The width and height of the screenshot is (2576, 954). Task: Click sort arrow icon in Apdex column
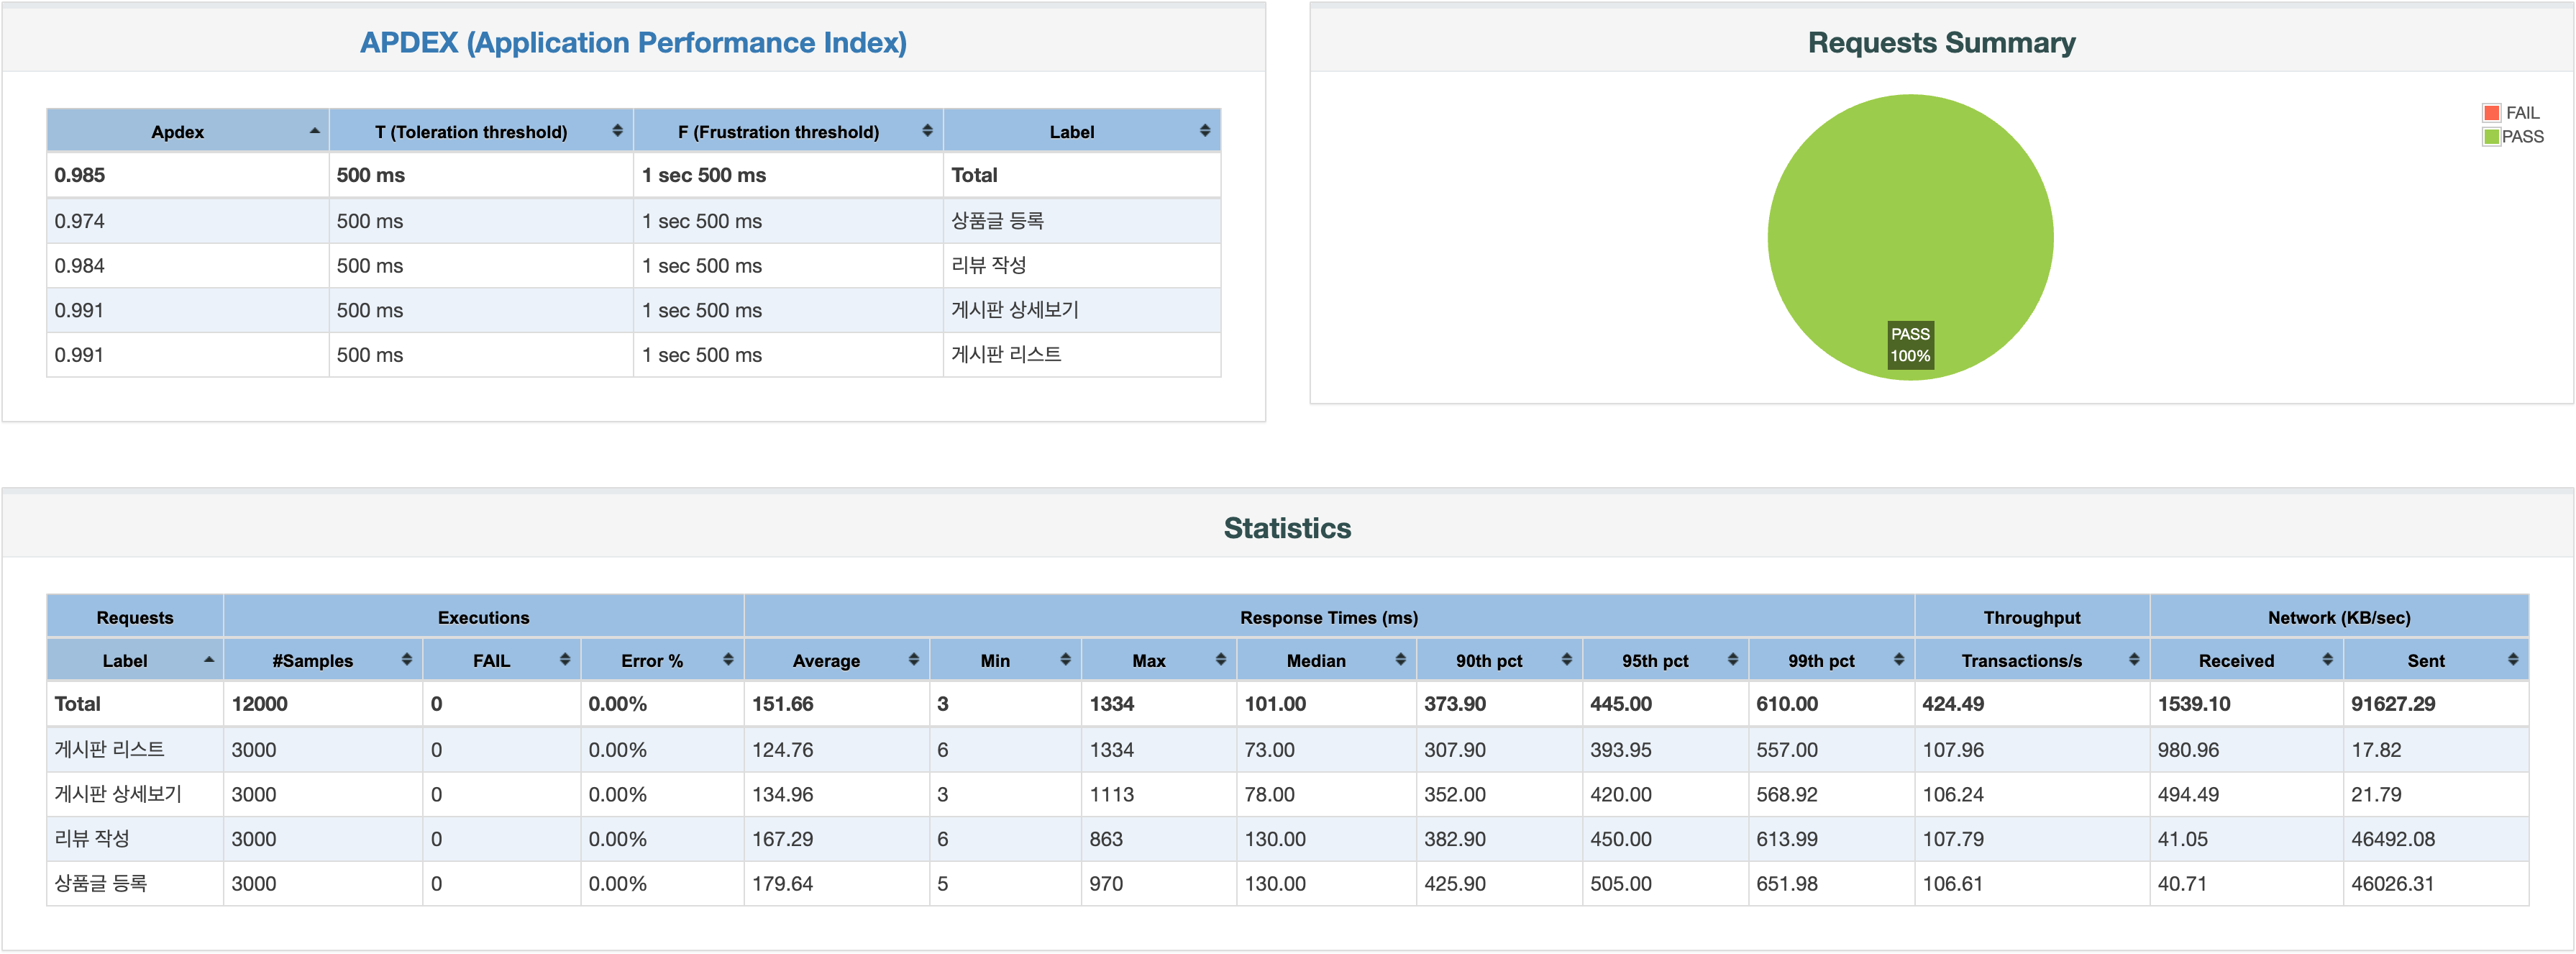[314, 131]
